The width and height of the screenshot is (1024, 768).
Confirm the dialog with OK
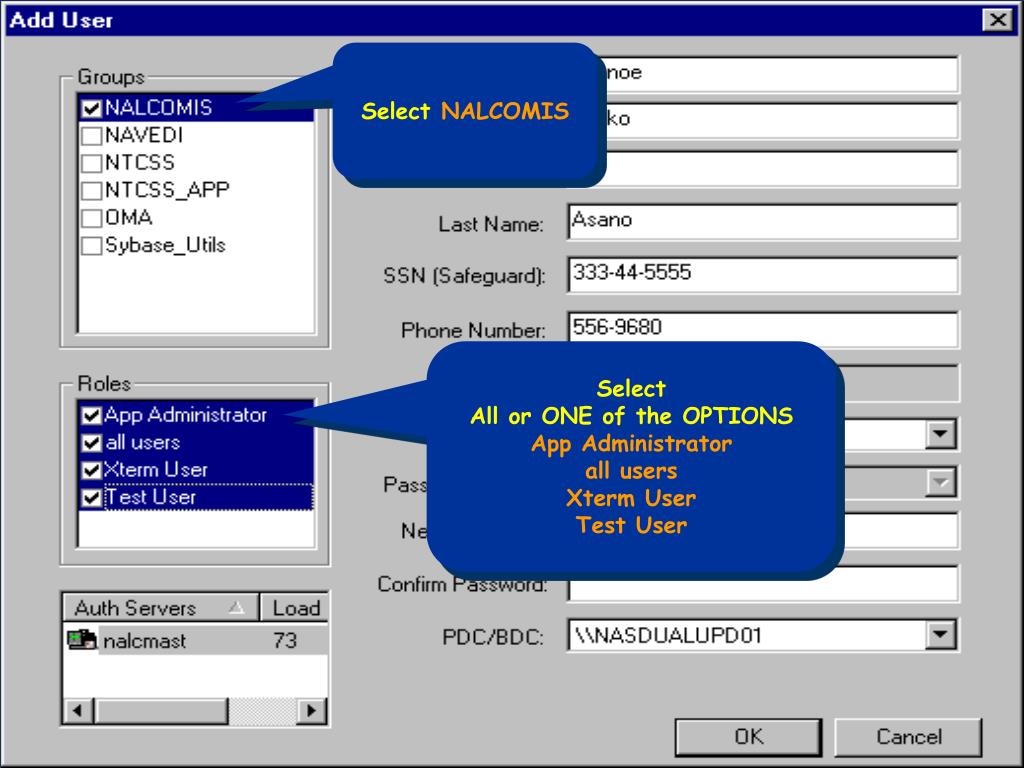748,737
